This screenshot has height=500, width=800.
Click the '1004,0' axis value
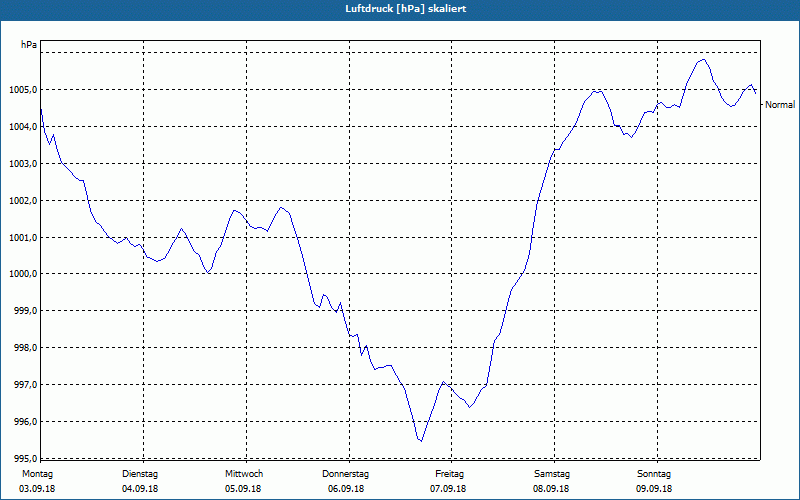(23, 127)
